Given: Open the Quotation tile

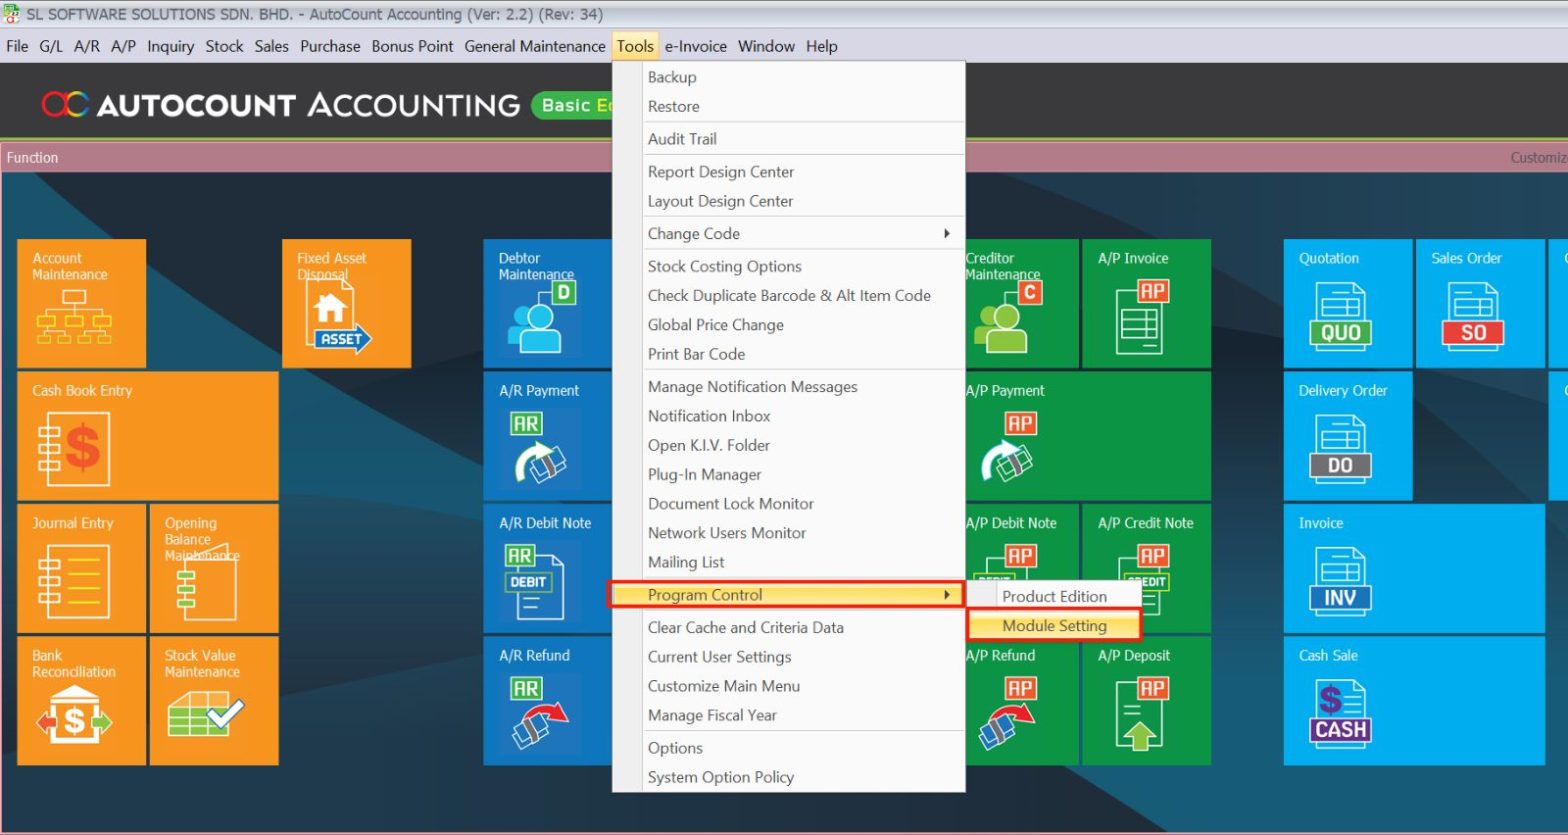Looking at the screenshot, I should (1348, 303).
